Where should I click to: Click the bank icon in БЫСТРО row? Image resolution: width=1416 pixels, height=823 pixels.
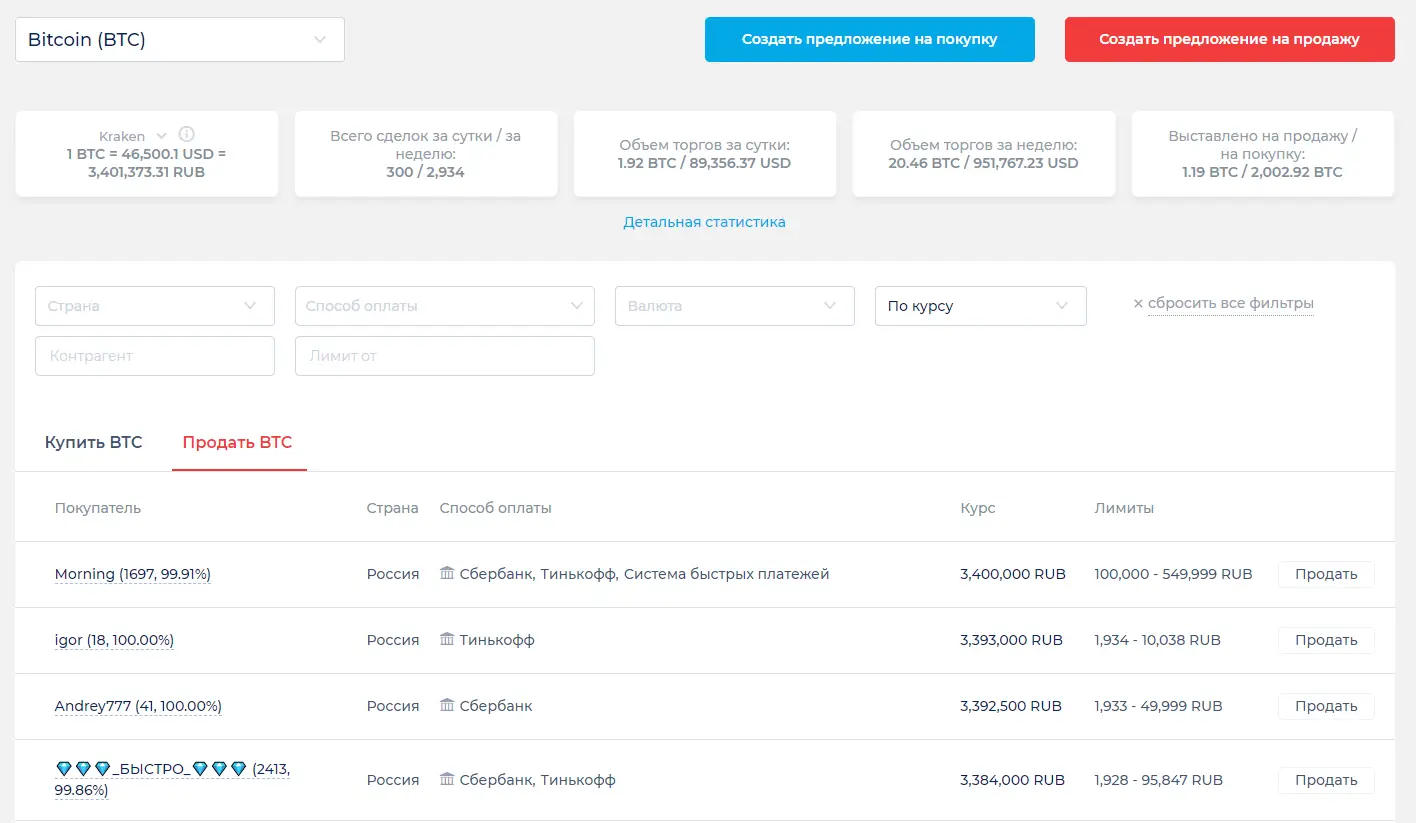pyautogui.click(x=447, y=779)
